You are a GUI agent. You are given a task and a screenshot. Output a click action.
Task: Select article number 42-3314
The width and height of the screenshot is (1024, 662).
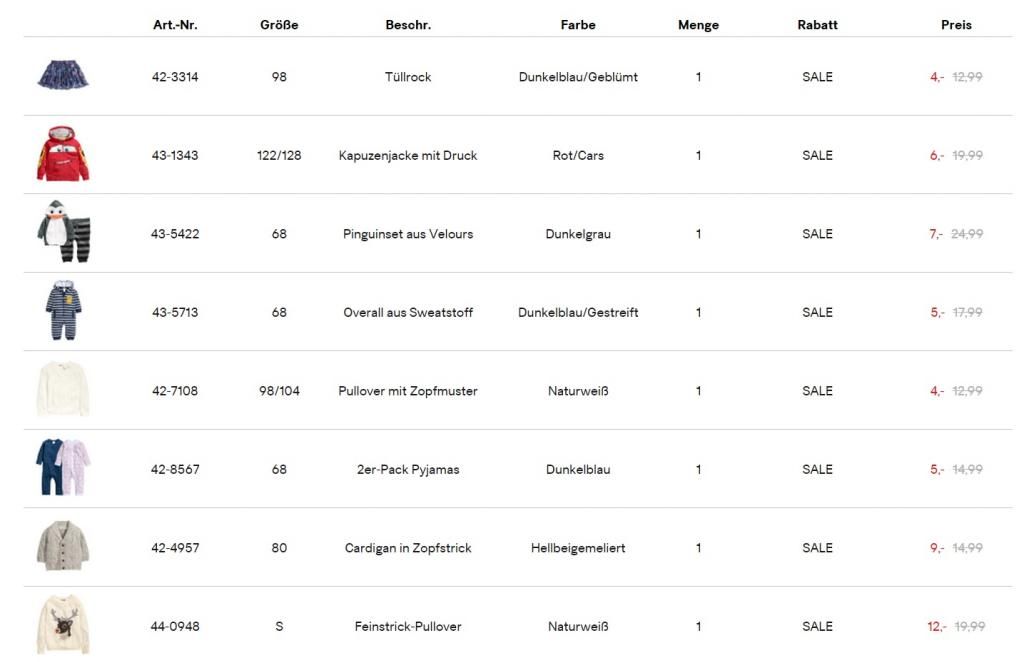[x=175, y=77]
